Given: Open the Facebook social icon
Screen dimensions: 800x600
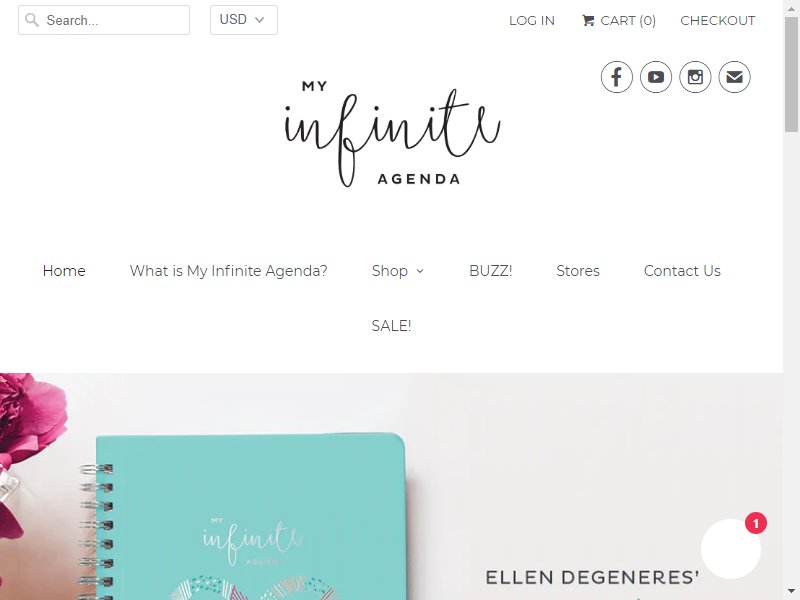Looking at the screenshot, I should pyautogui.click(x=616, y=77).
